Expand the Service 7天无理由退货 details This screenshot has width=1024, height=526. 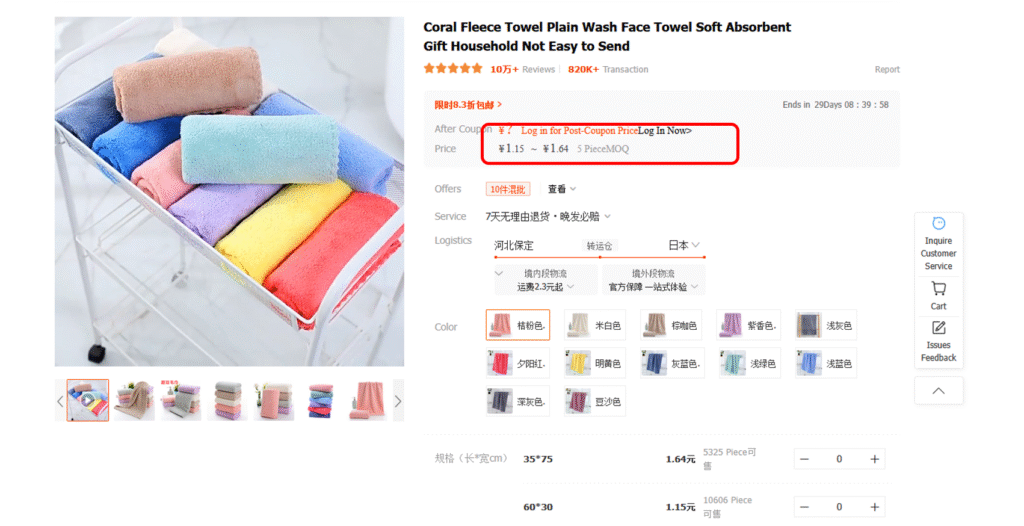pyautogui.click(x=548, y=216)
